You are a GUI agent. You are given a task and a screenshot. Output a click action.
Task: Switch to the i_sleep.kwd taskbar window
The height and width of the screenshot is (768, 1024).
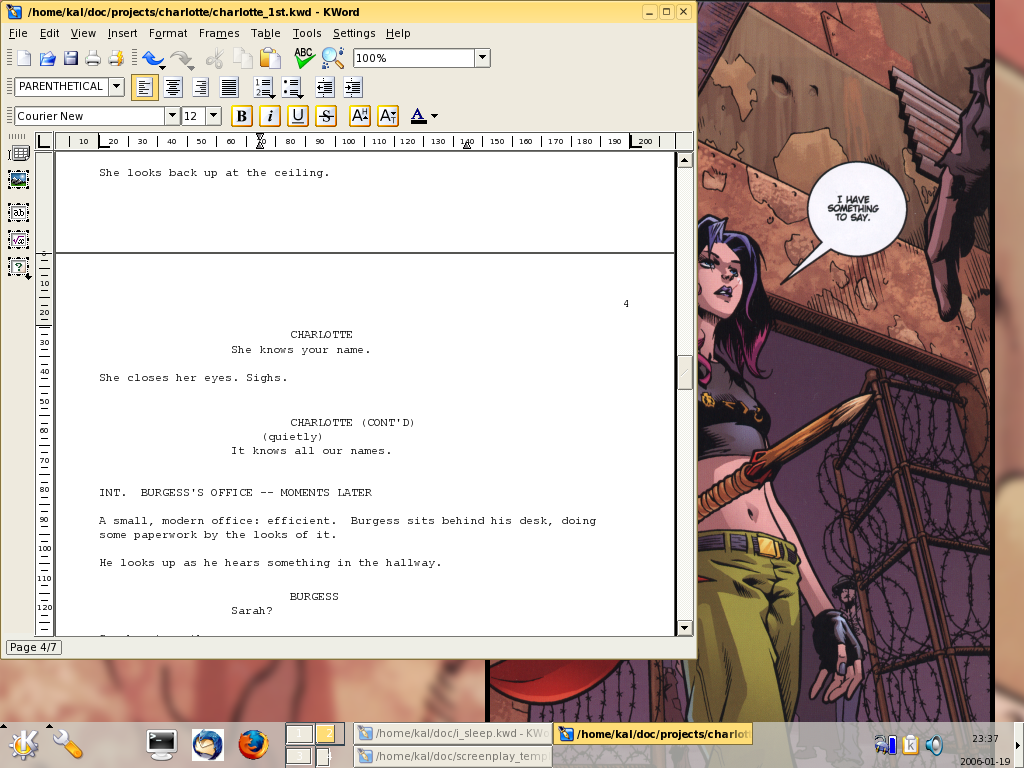tap(453, 733)
